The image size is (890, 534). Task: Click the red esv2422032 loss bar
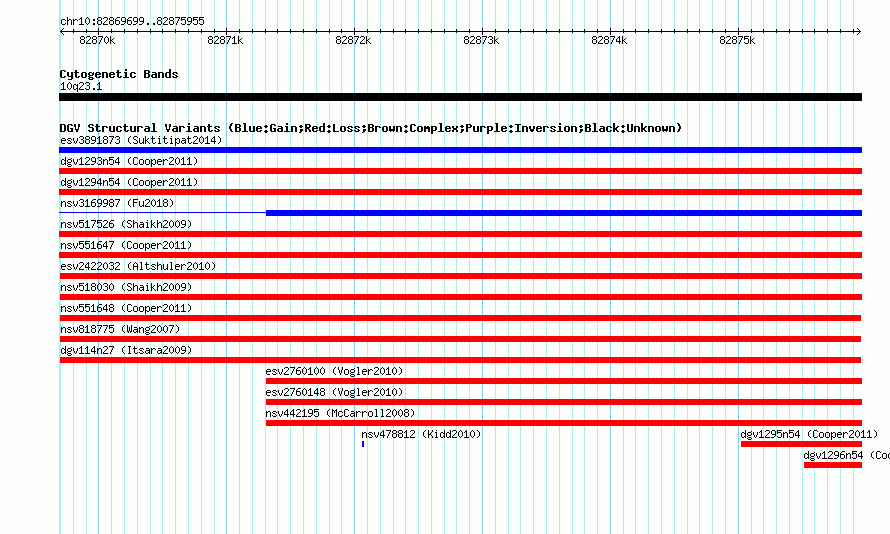[x=460, y=276]
